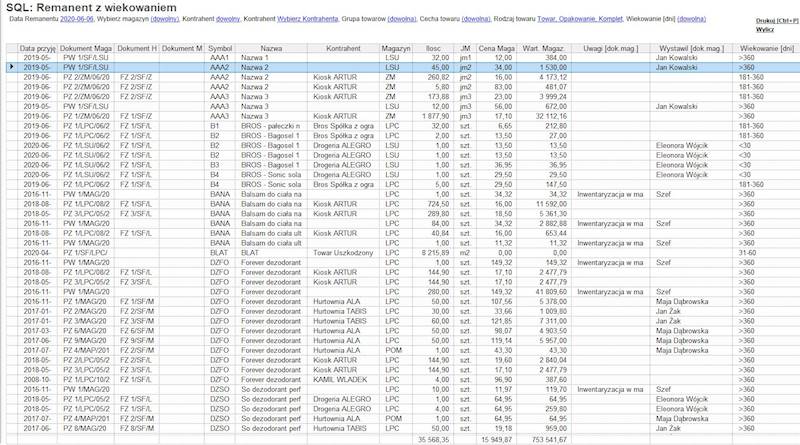Select the total quantity '35 568,35'
The height and width of the screenshot is (445, 800).
pos(433,439)
